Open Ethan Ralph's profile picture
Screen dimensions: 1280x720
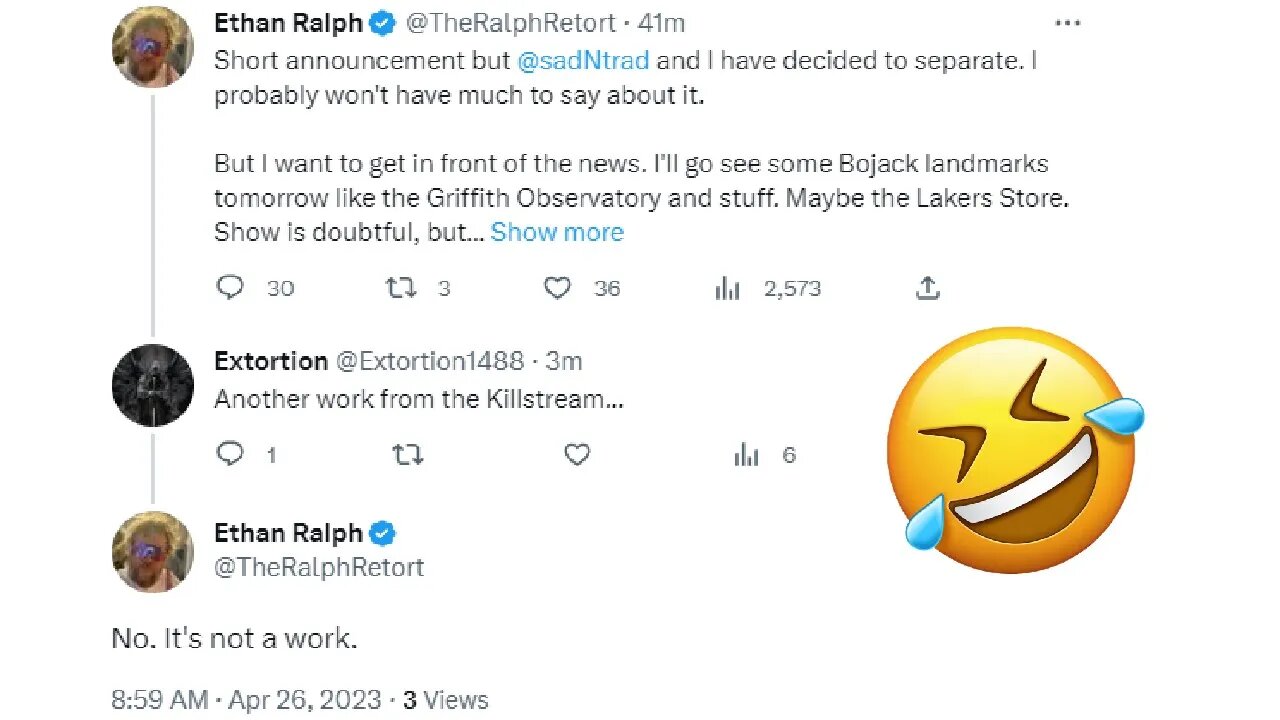click(x=152, y=47)
